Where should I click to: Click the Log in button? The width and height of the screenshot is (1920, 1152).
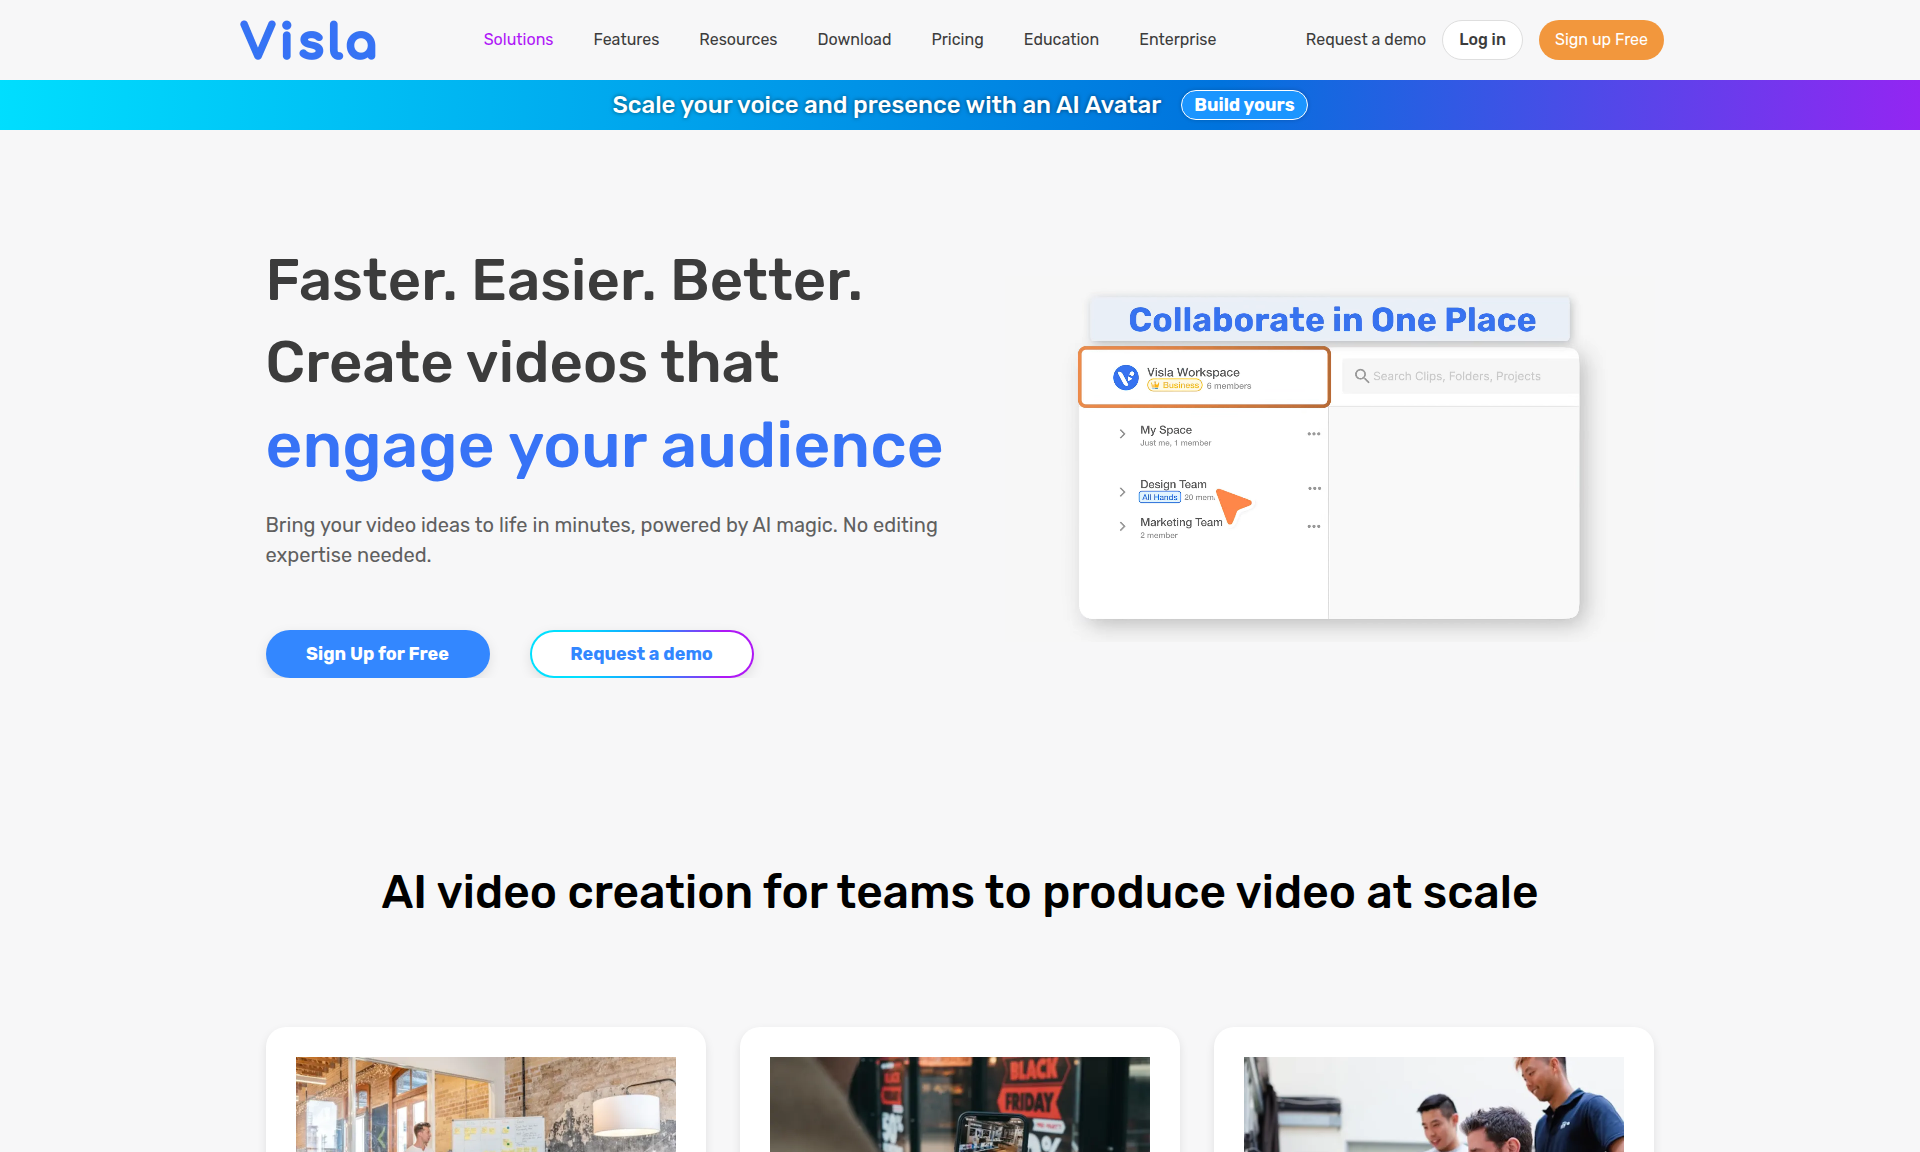point(1482,40)
